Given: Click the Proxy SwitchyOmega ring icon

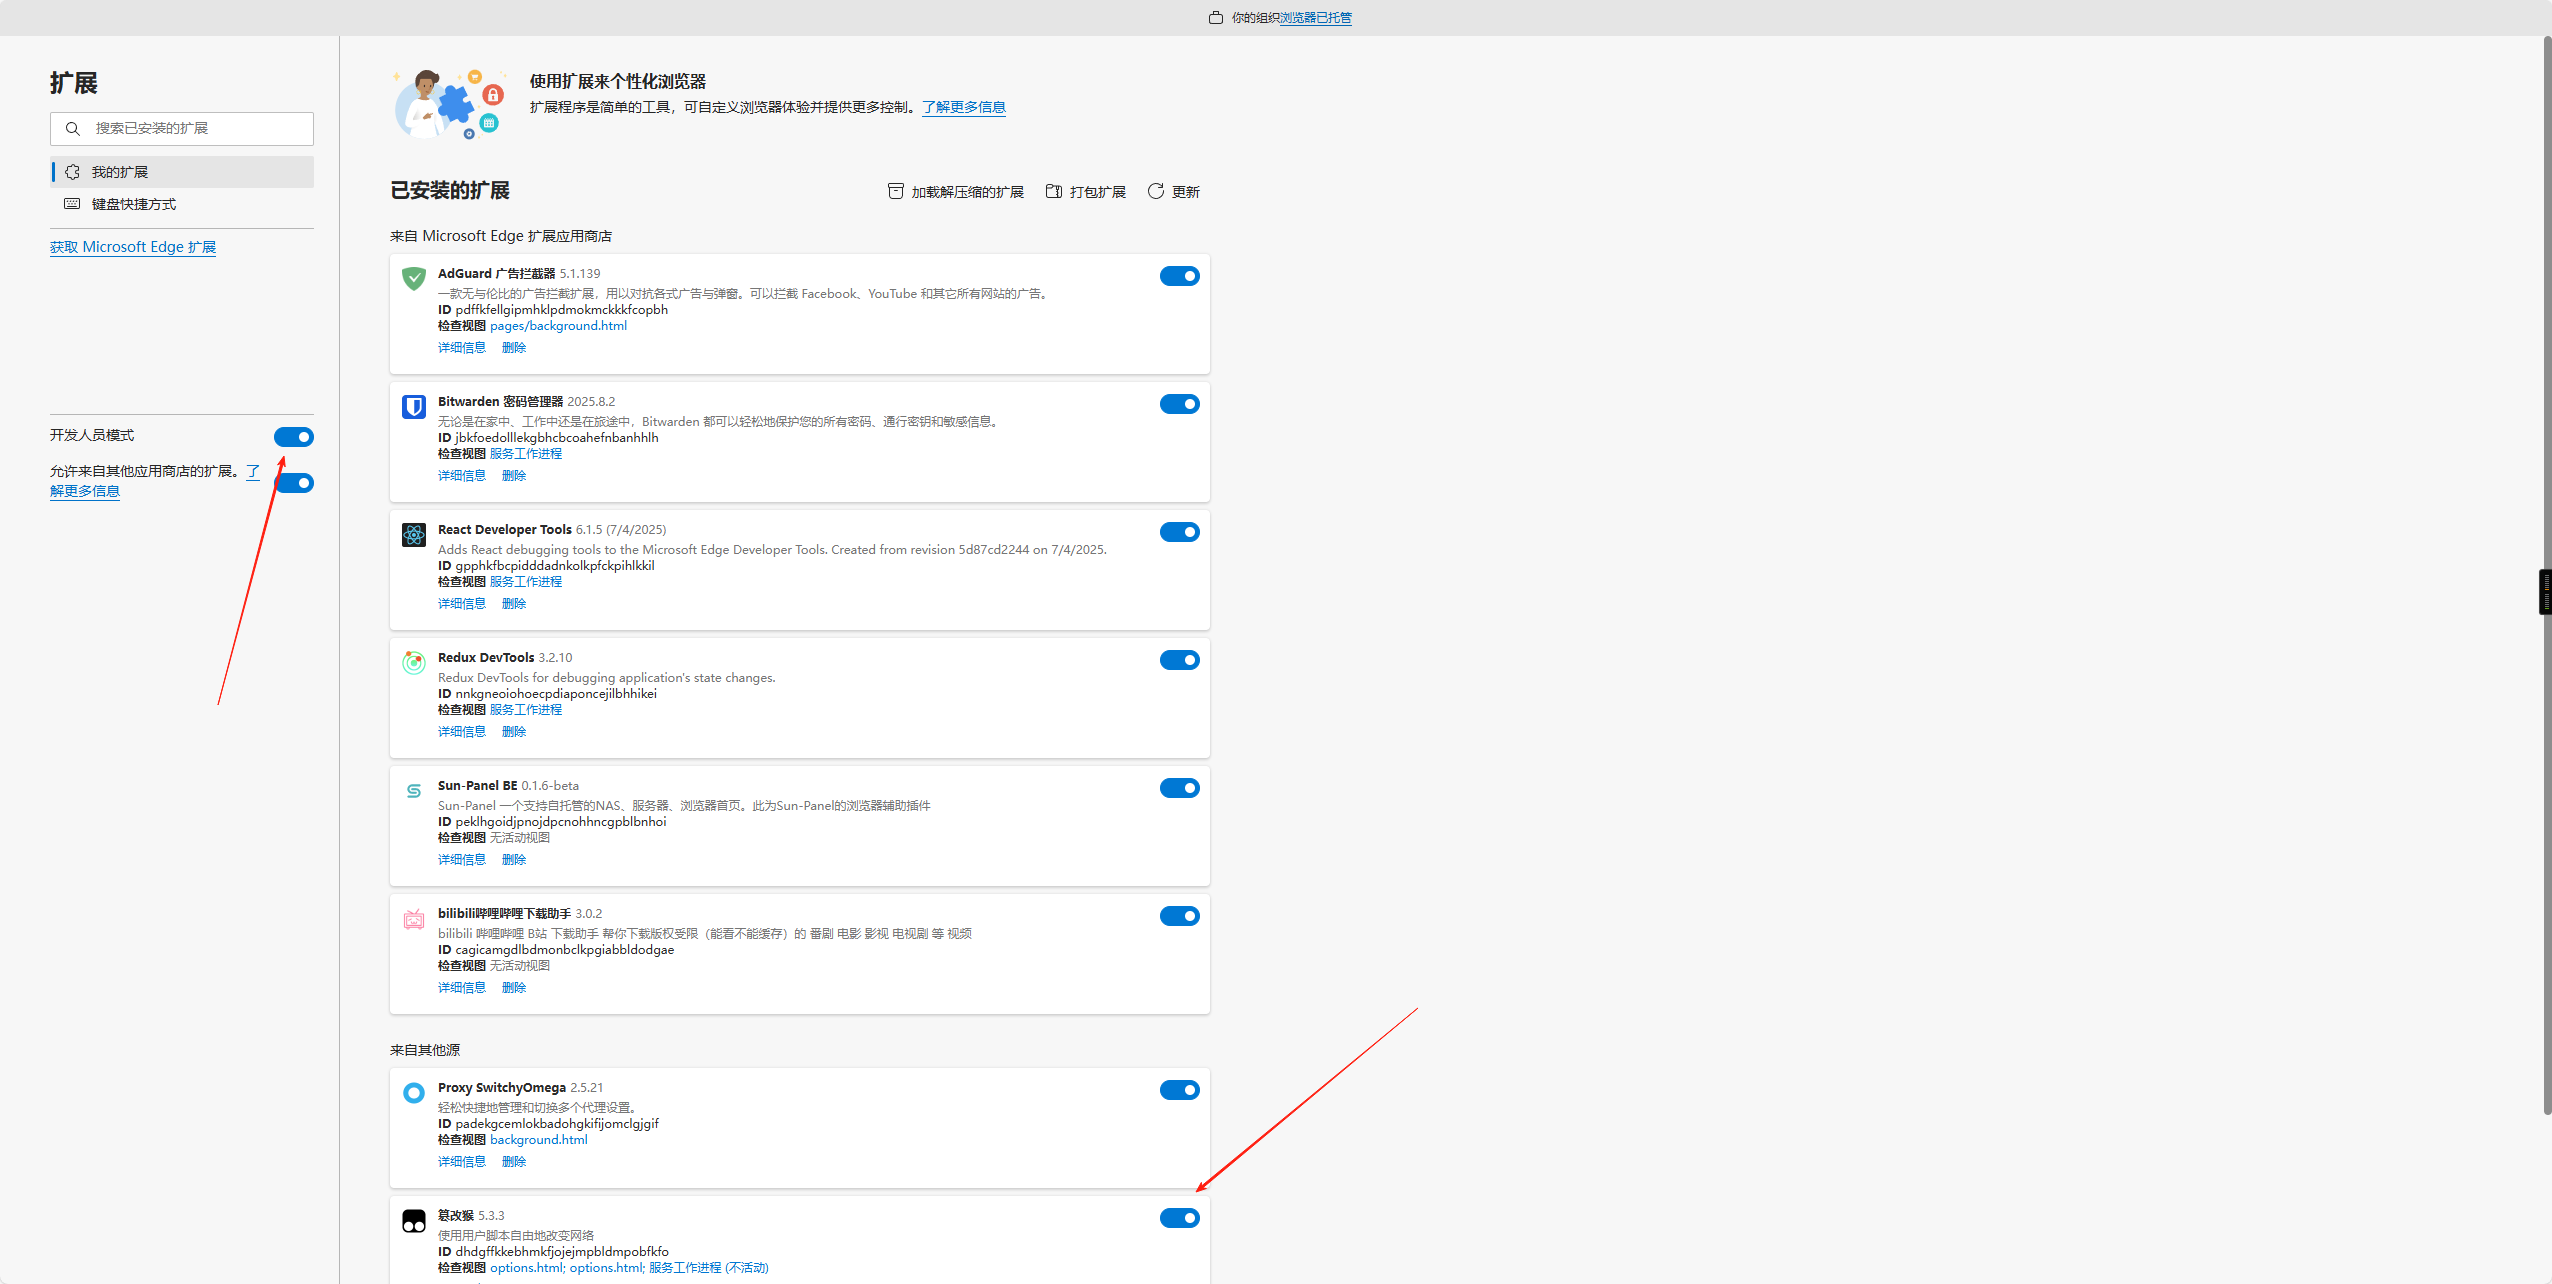Looking at the screenshot, I should click(x=414, y=1092).
